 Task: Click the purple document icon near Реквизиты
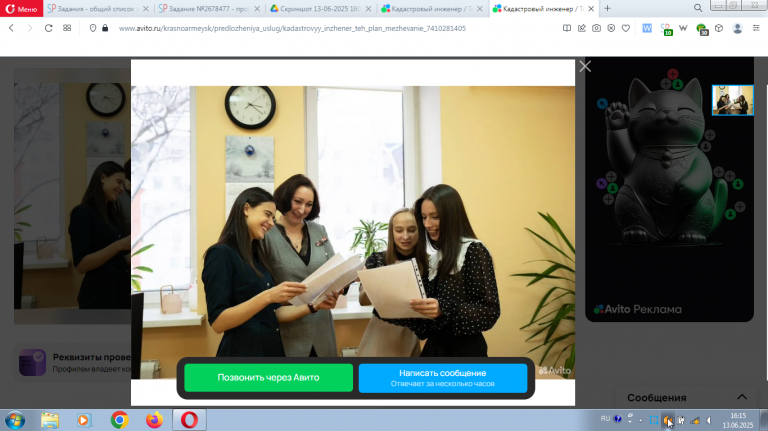tap(32, 362)
